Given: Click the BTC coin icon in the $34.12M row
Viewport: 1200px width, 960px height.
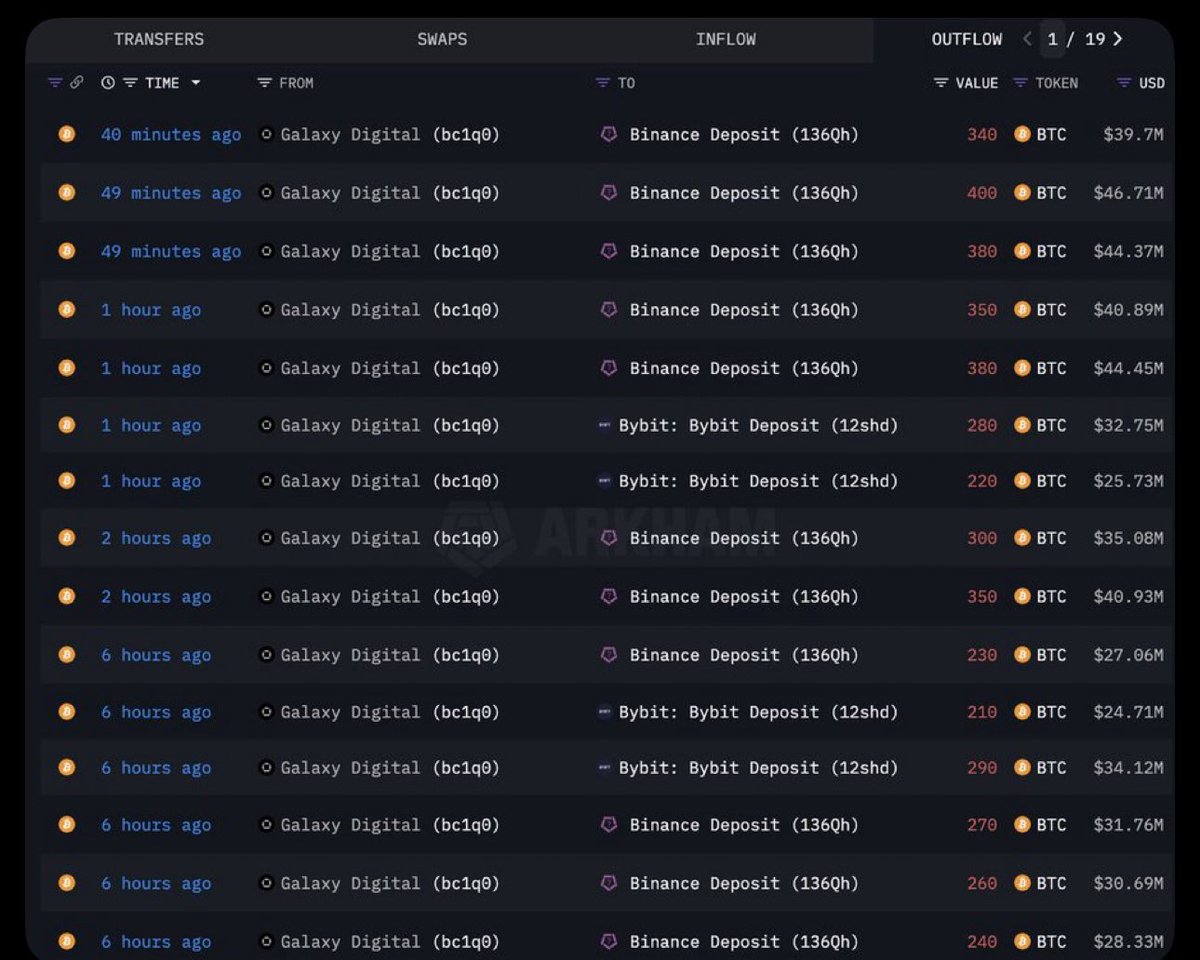Looking at the screenshot, I should (1022, 768).
